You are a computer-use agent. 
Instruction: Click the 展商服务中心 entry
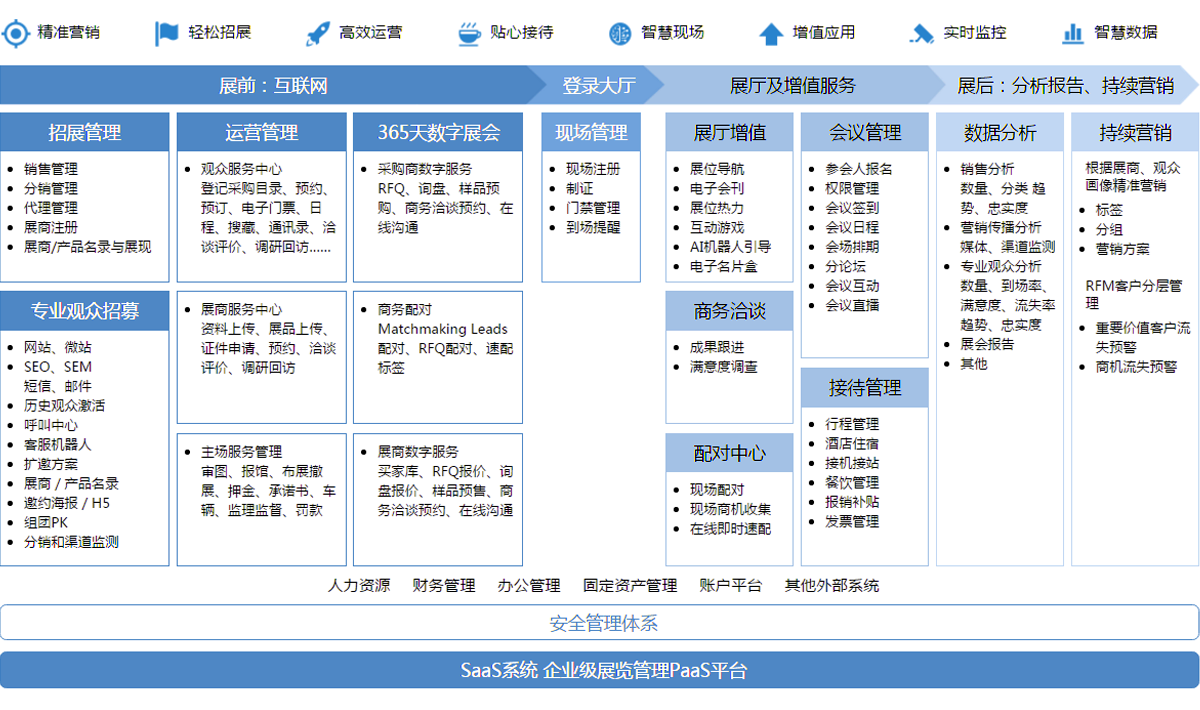(241, 310)
